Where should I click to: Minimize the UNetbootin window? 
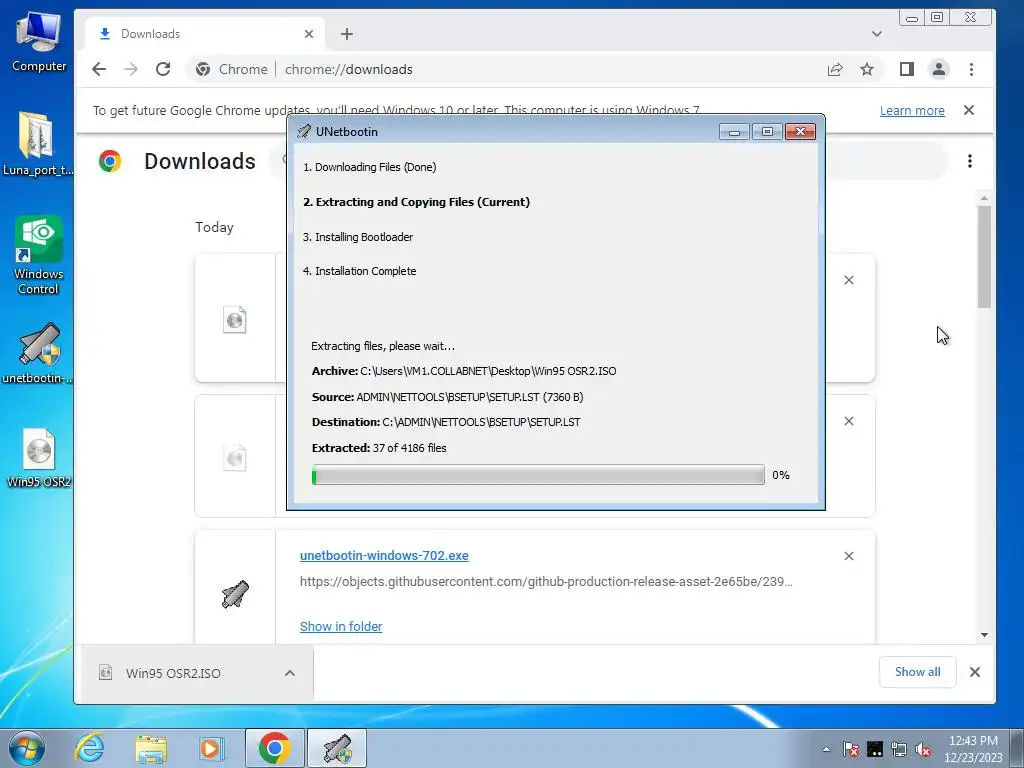point(734,132)
